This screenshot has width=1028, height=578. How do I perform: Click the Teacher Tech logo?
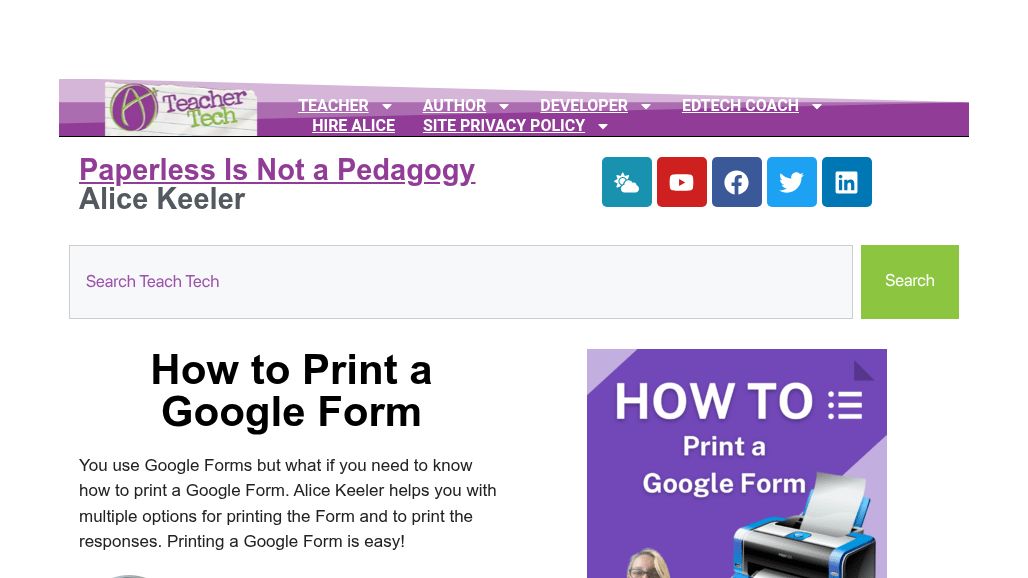click(x=181, y=108)
